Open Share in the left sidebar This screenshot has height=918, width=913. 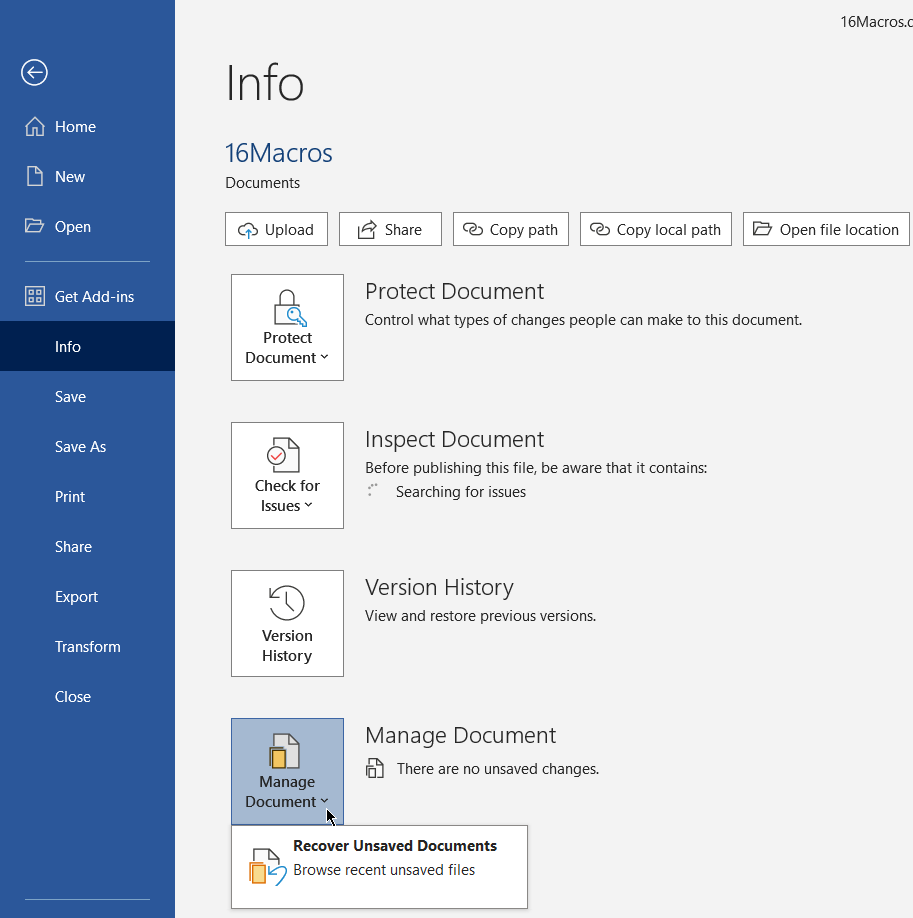(x=87, y=546)
